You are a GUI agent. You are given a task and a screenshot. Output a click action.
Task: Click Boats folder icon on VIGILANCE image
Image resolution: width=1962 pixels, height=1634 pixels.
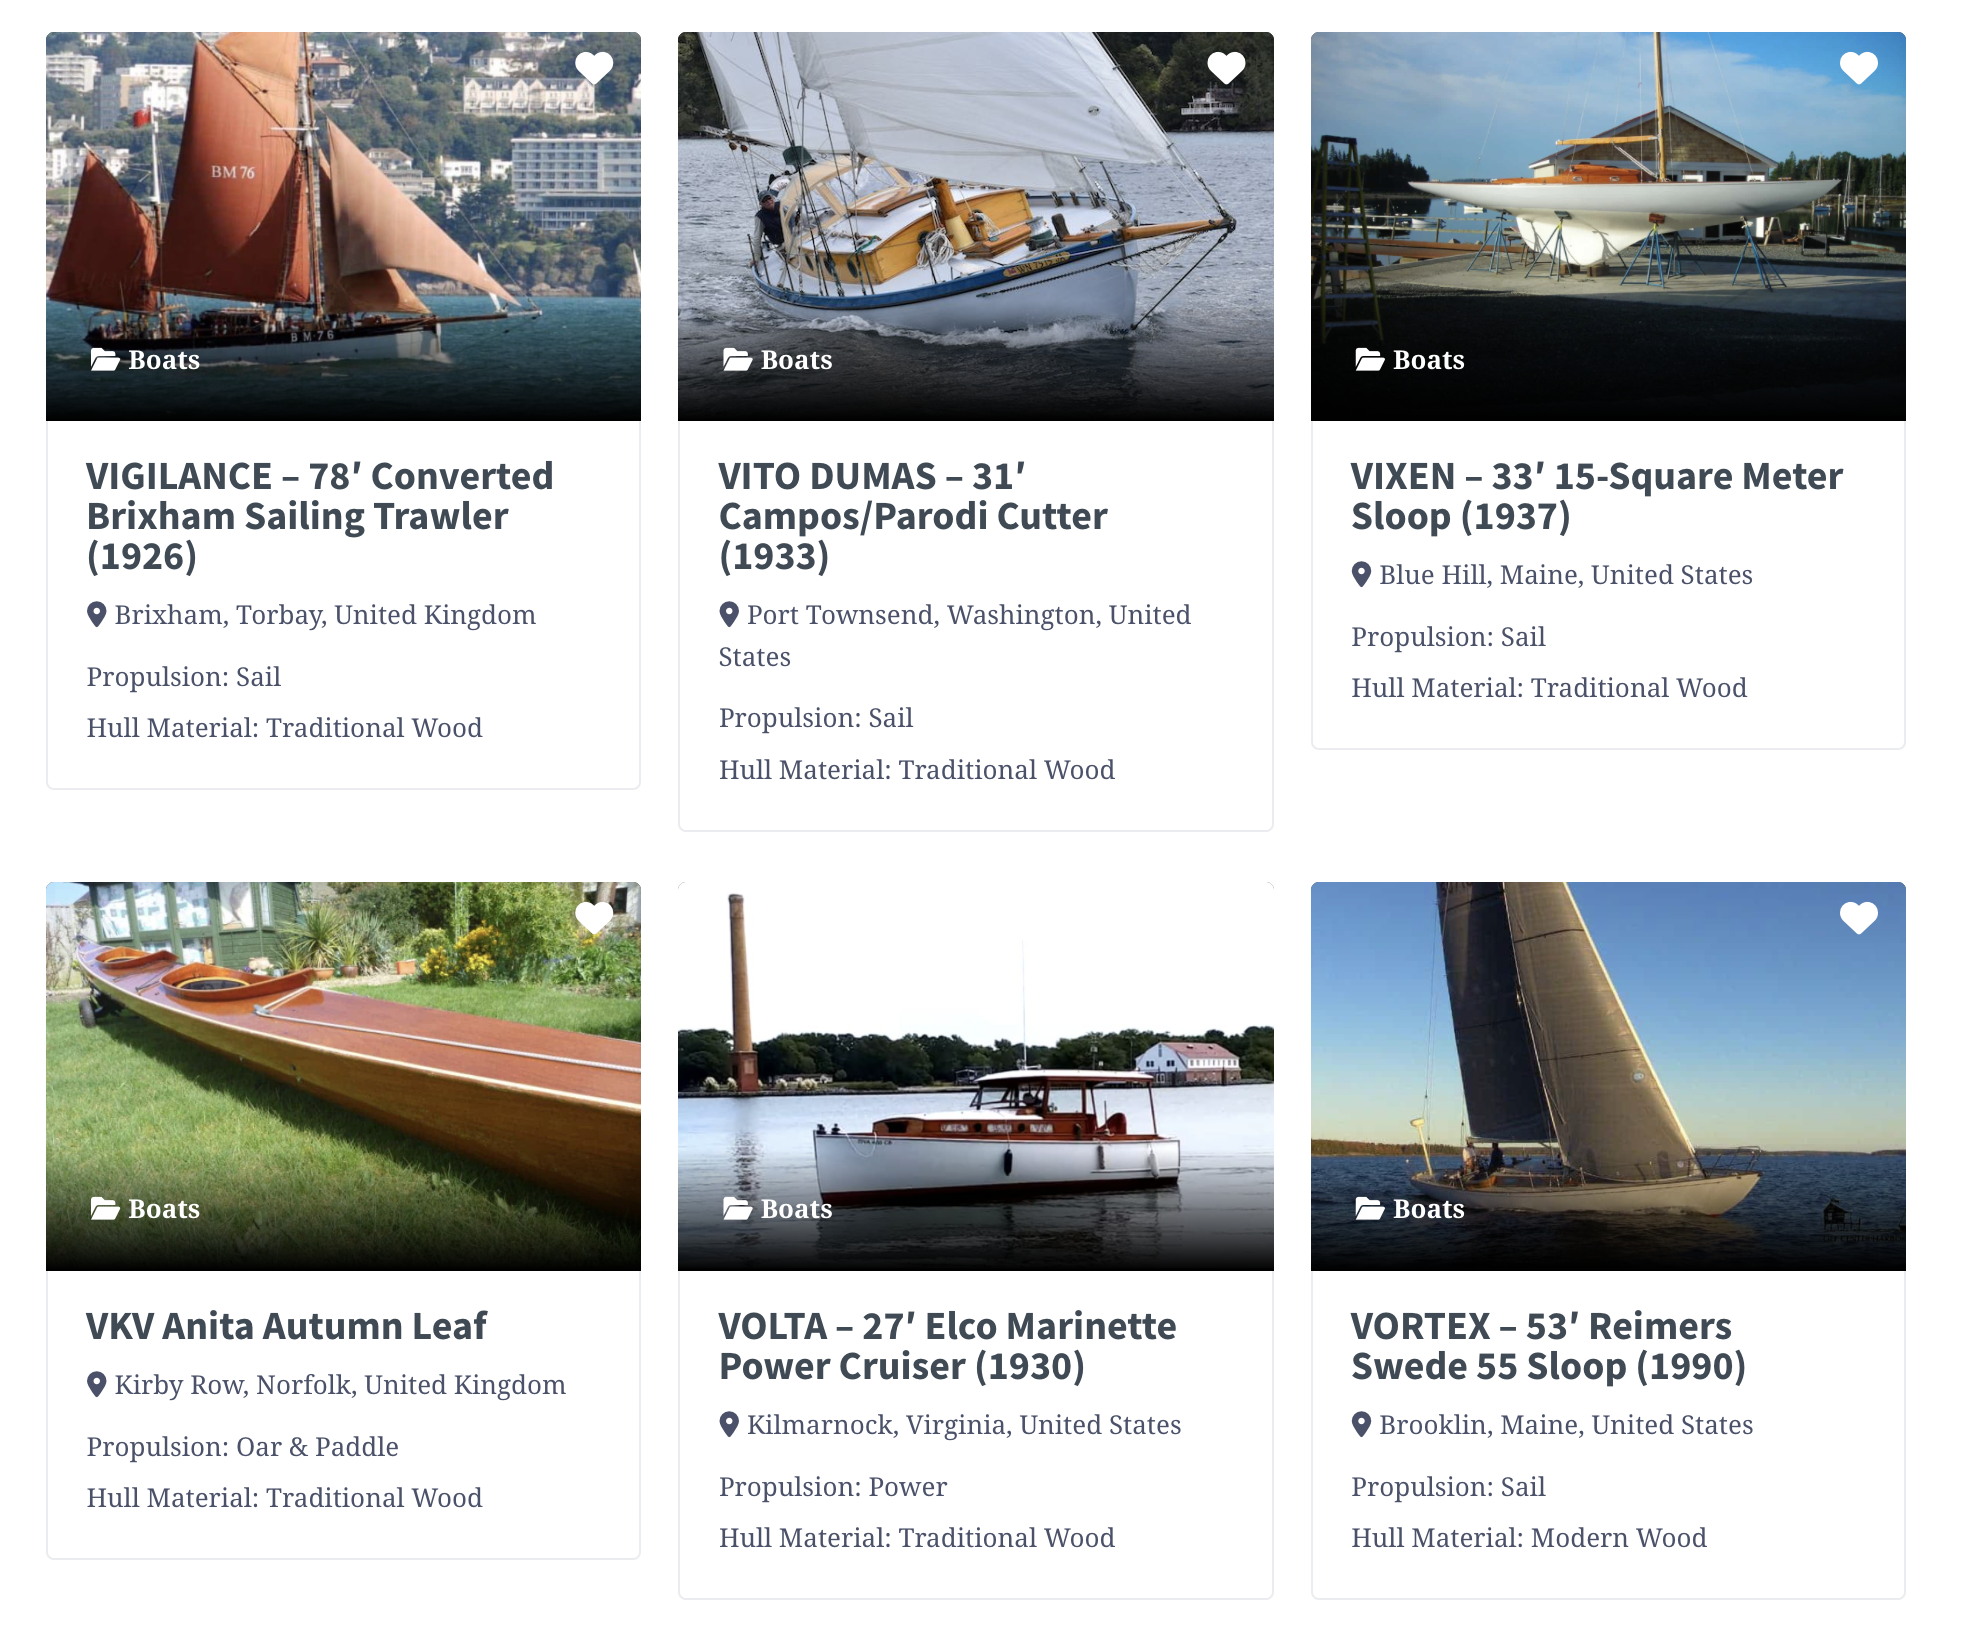[x=105, y=360]
